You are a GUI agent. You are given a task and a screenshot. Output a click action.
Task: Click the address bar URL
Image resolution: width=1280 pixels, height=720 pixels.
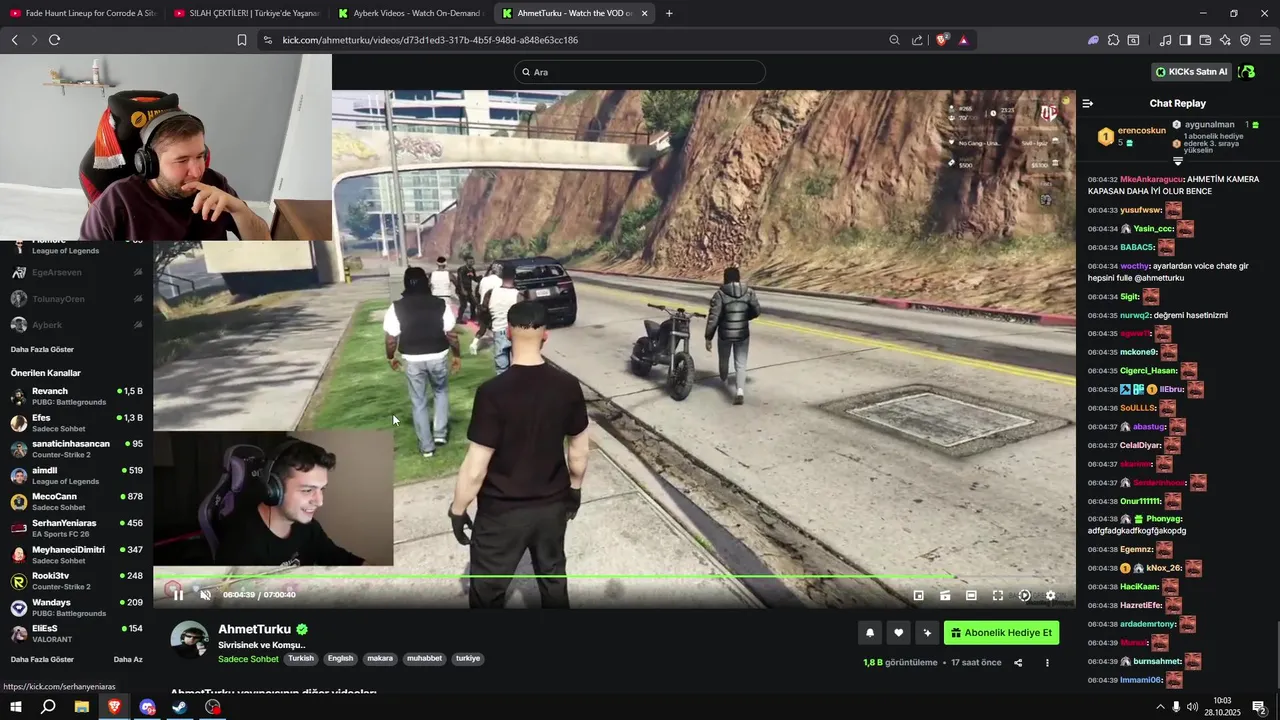click(430, 40)
